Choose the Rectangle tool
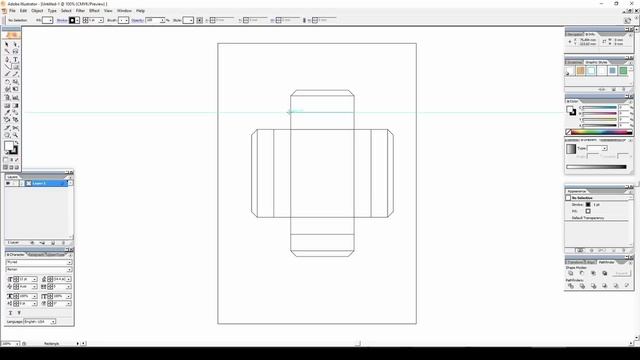 (16, 67)
